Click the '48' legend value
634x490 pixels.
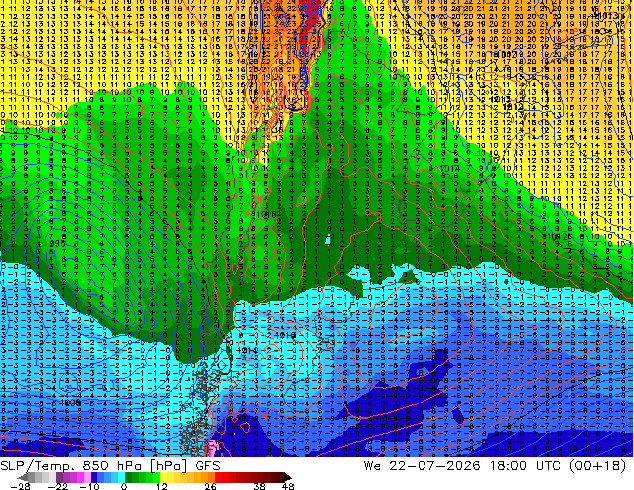click(x=288, y=486)
